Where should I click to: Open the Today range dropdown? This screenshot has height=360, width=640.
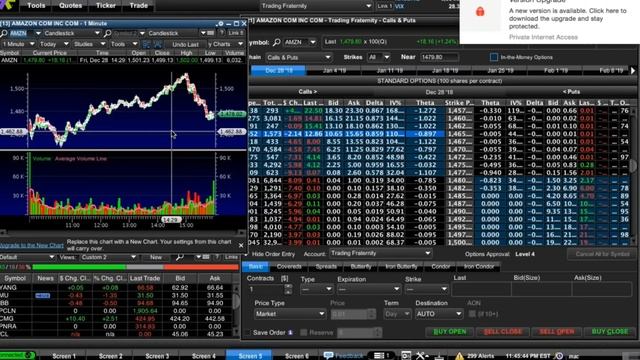(54, 44)
